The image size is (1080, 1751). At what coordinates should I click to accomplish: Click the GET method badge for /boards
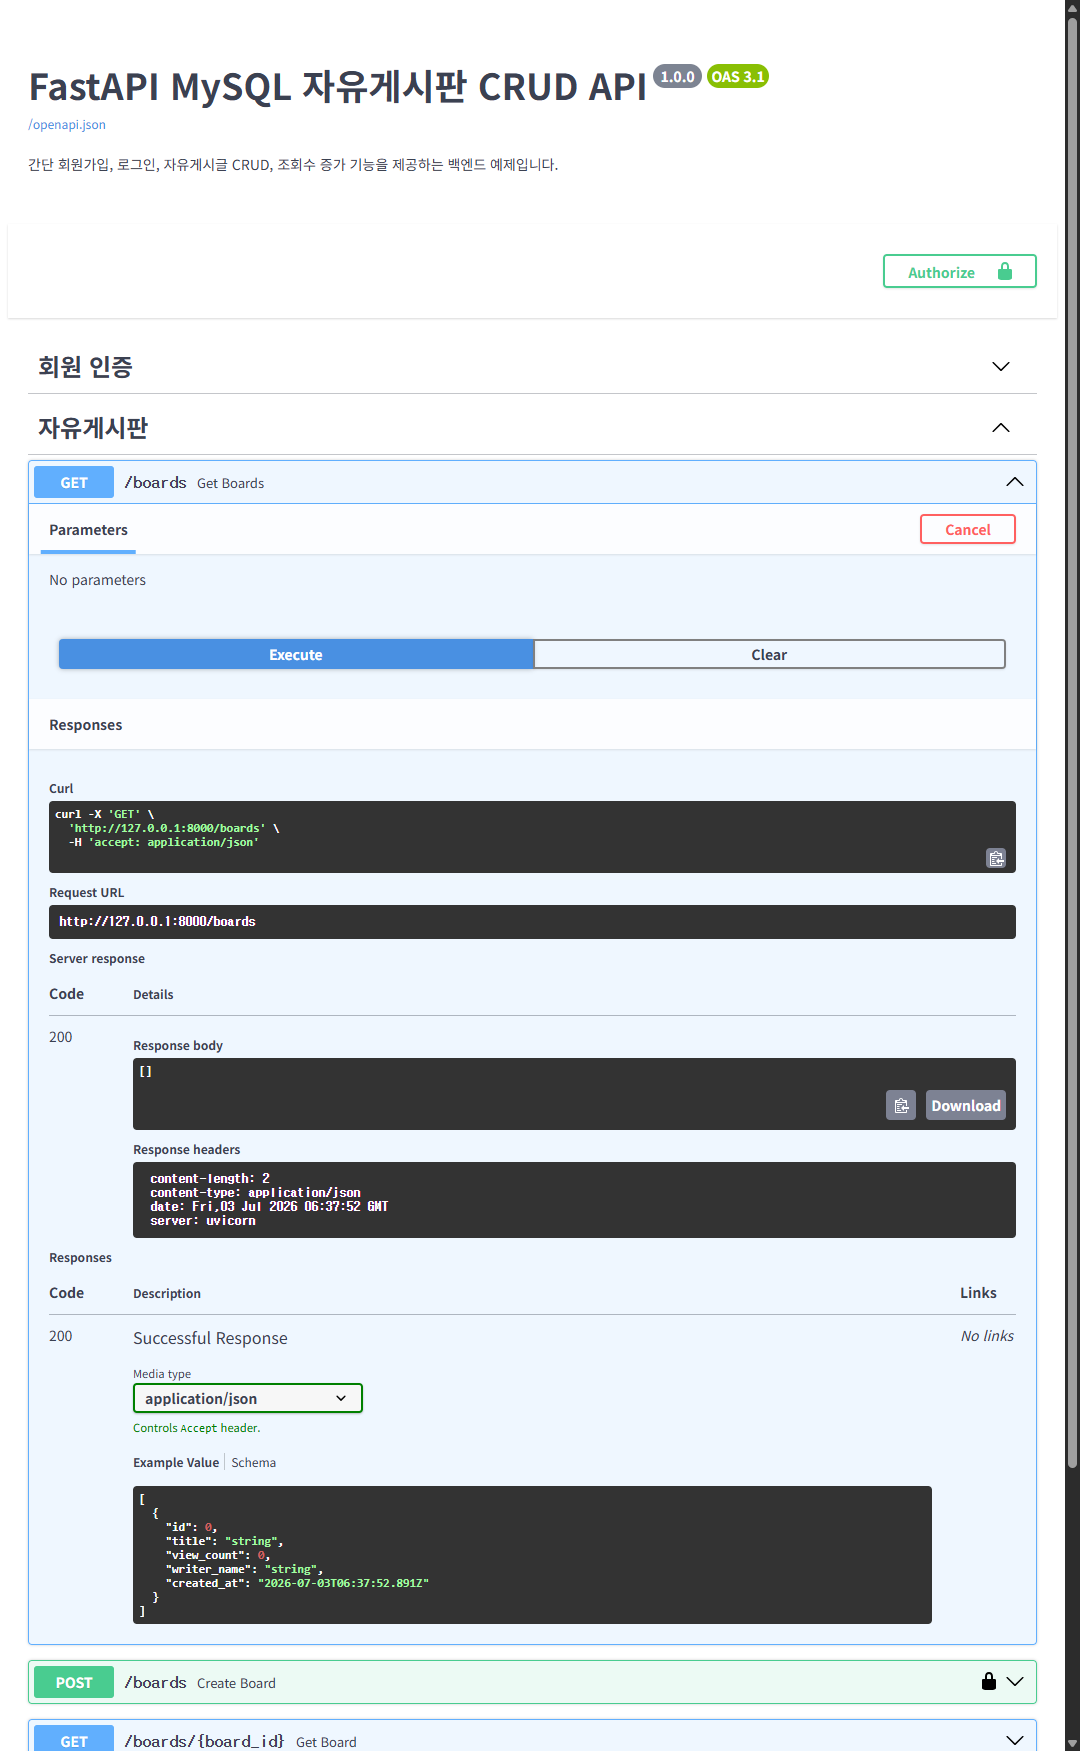pyautogui.click(x=74, y=482)
